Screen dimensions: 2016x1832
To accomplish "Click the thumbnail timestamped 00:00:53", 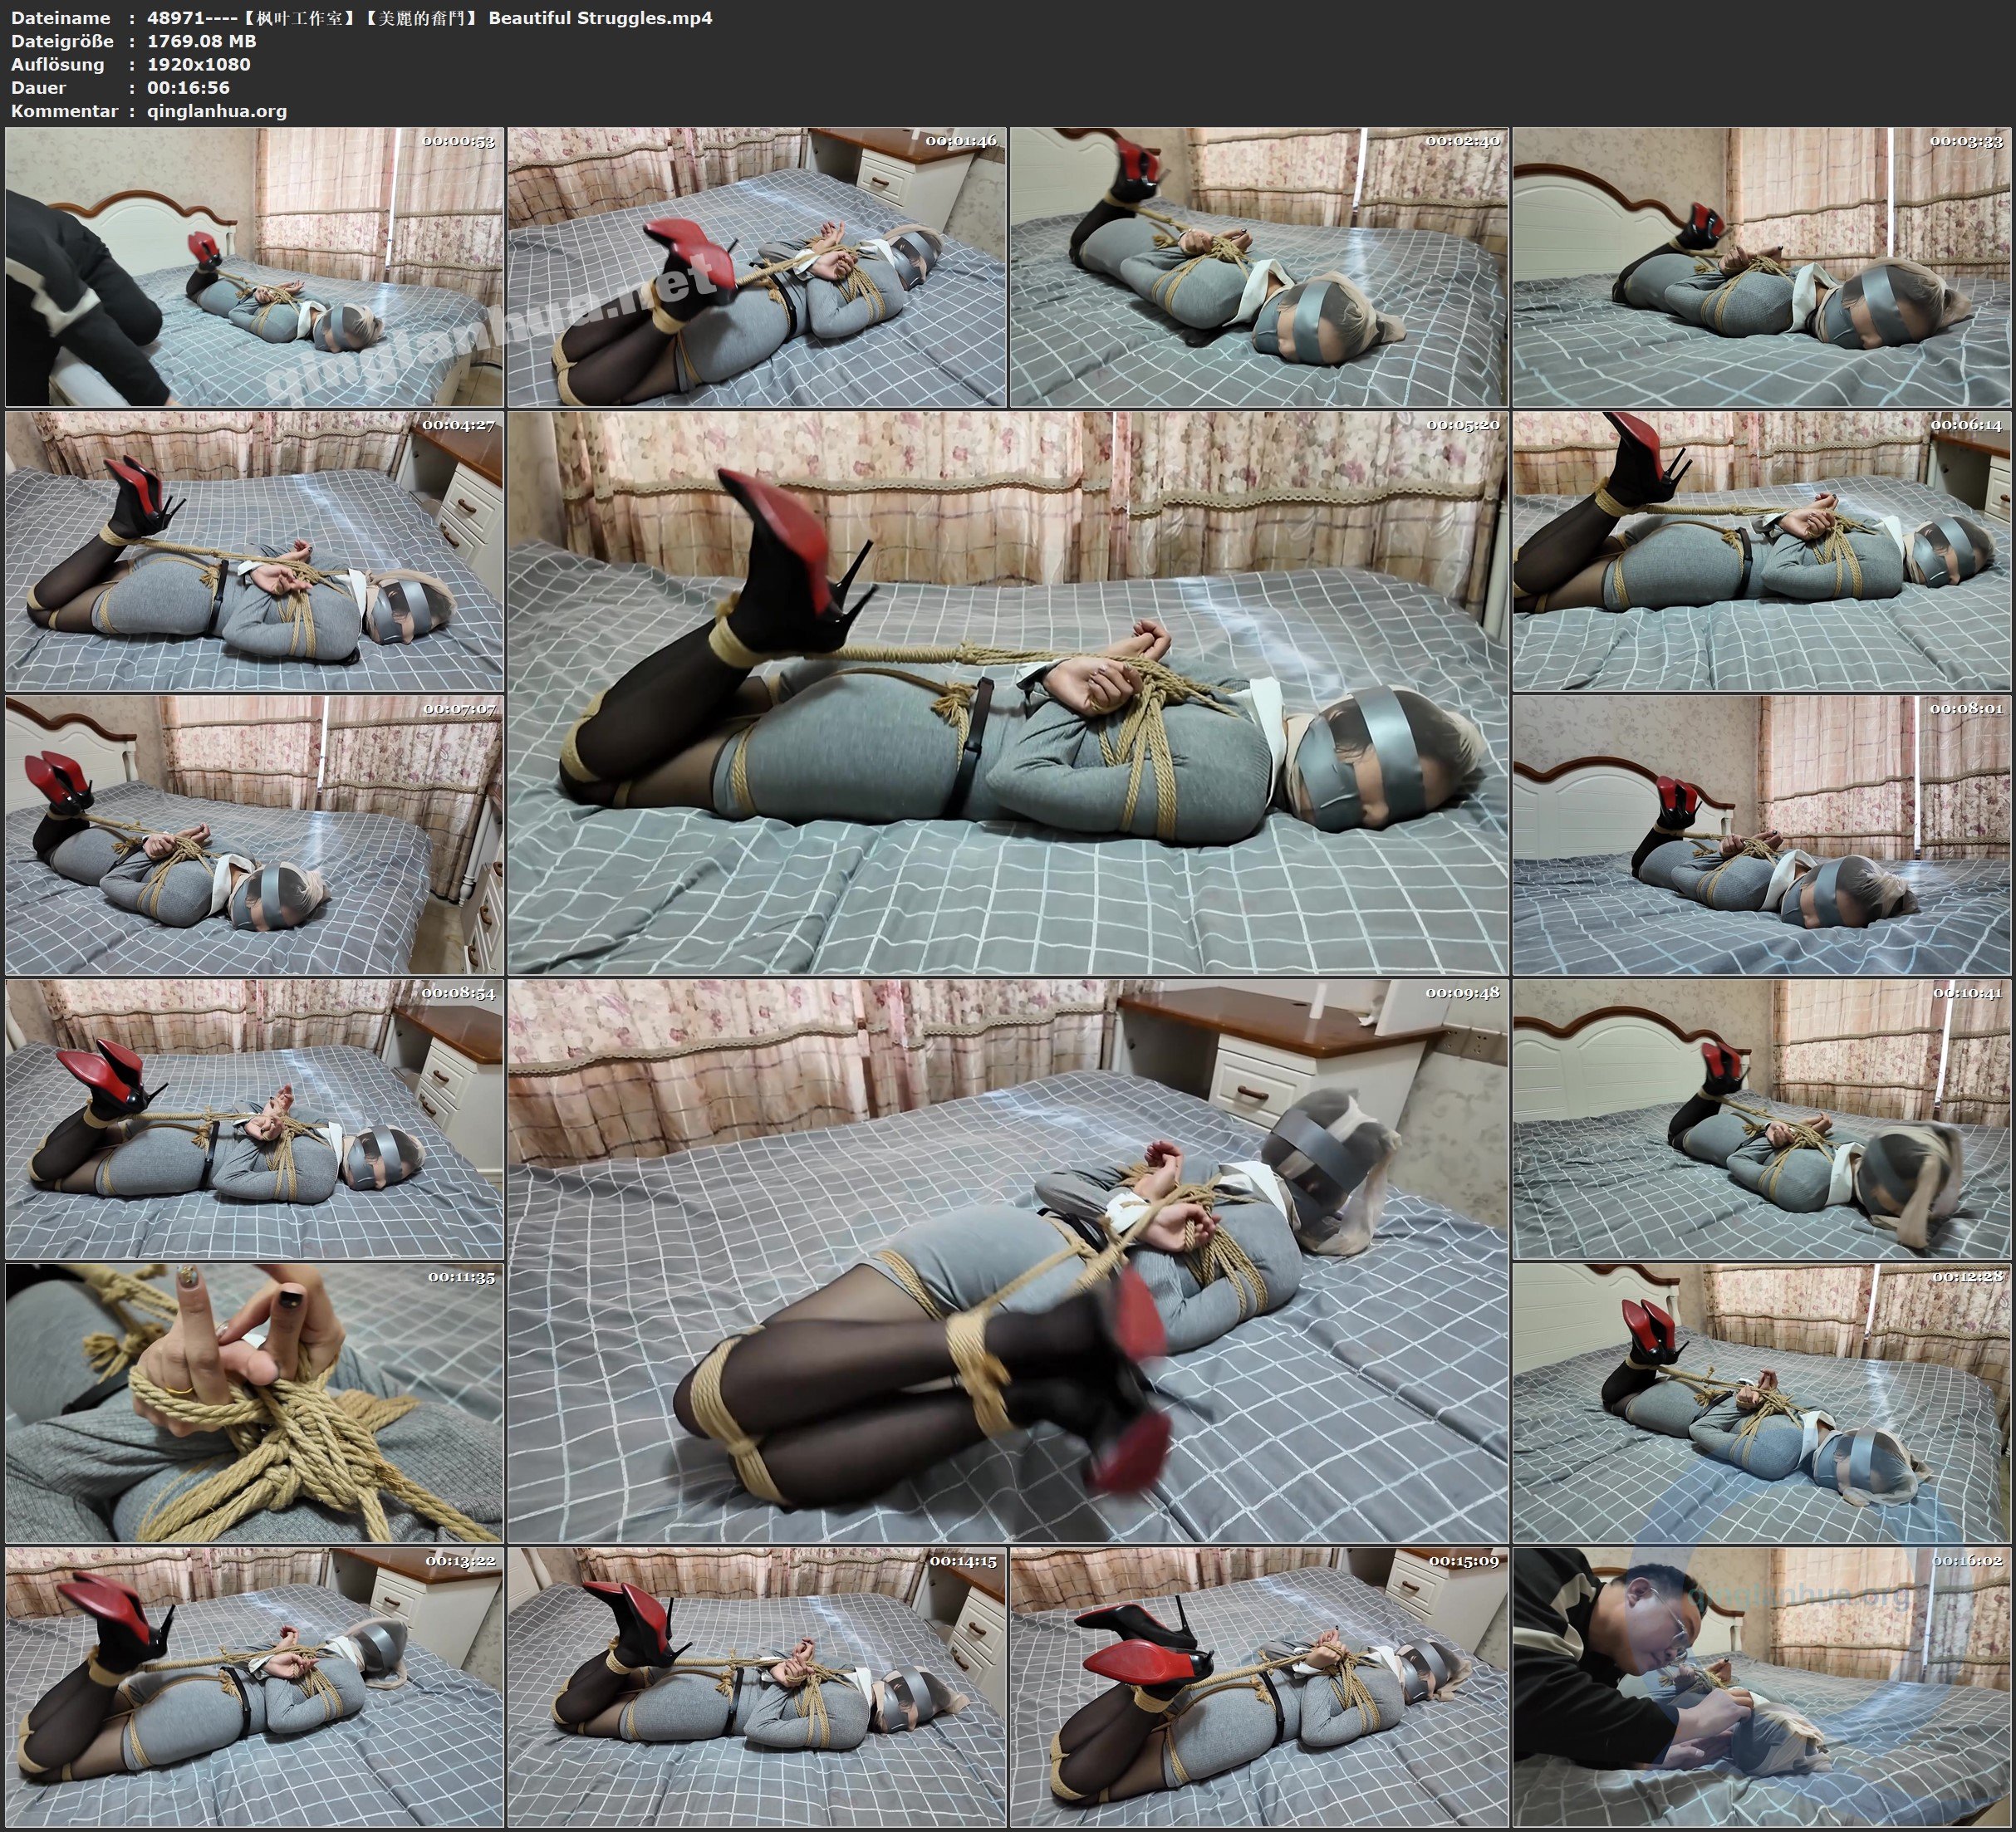I will pyautogui.click(x=254, y=266).
